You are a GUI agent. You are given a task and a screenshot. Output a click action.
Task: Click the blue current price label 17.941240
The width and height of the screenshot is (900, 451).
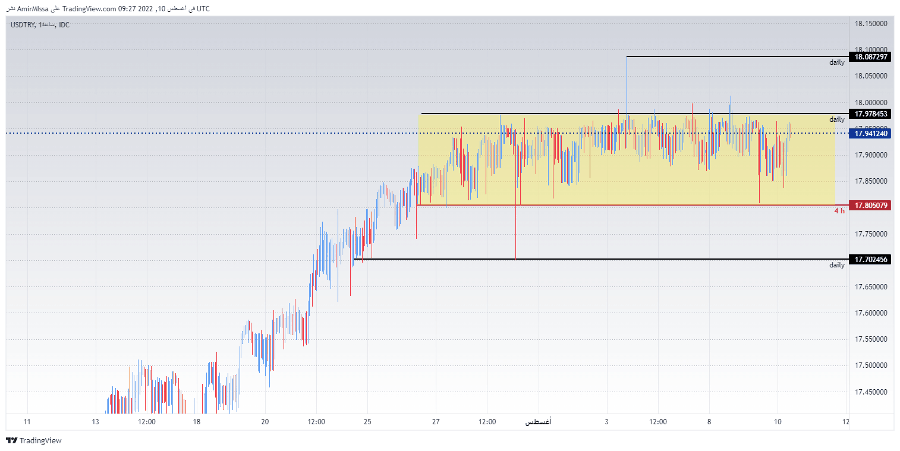point(871,133)
